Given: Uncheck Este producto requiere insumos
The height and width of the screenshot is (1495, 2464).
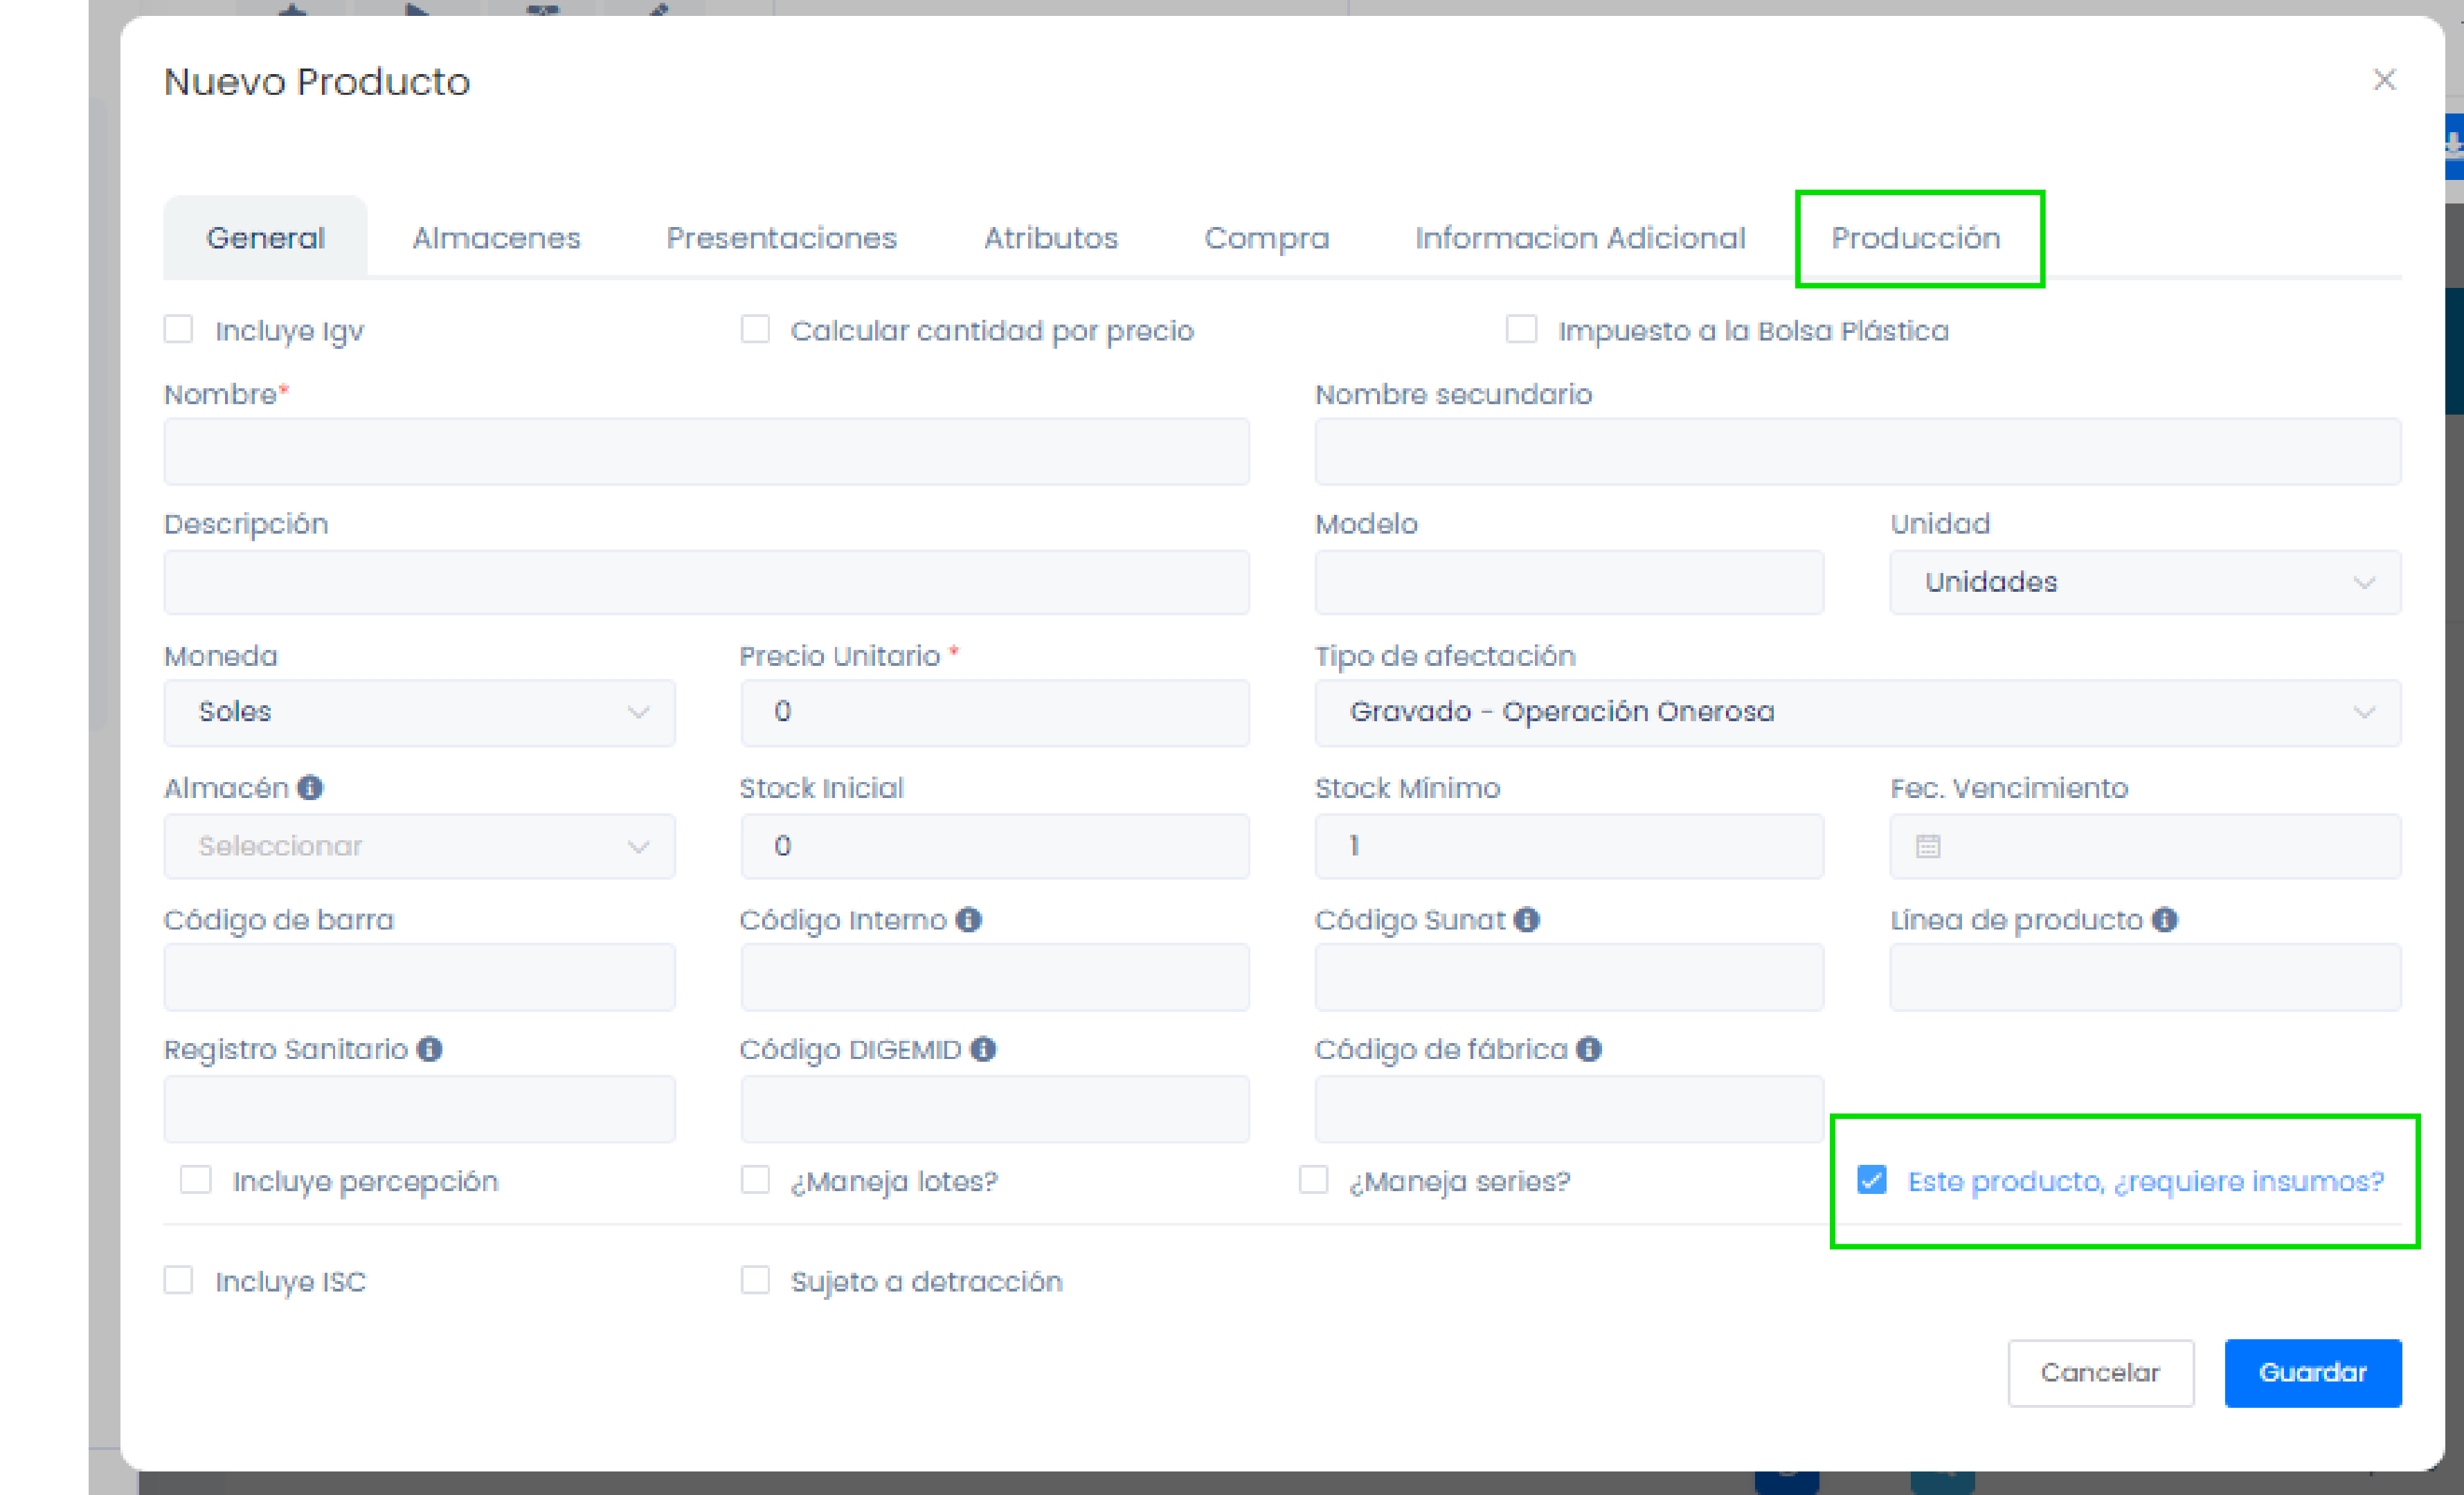Looking at the screenshot, I should click(1871, 1180).
